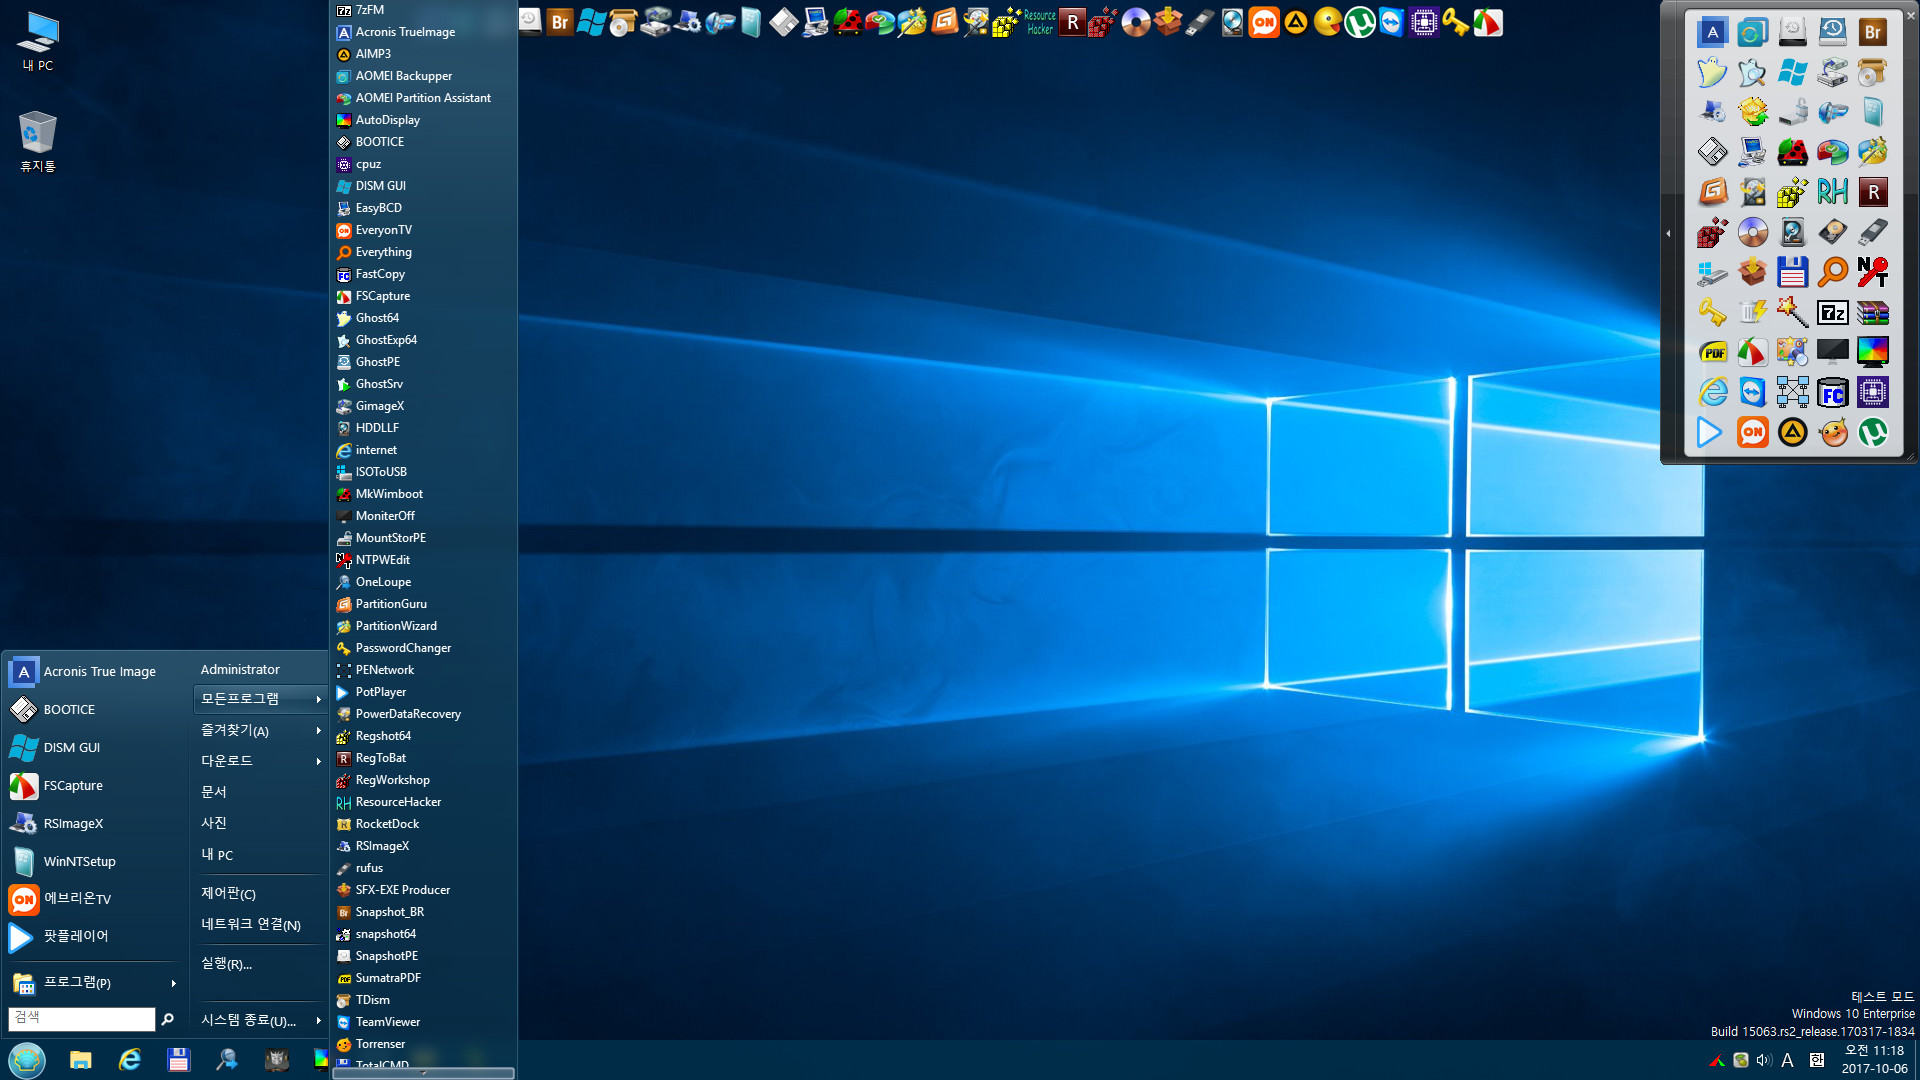
Task: Open EveryonTV orange ON icon in top dock
Action: click(x=1264, y=22)
